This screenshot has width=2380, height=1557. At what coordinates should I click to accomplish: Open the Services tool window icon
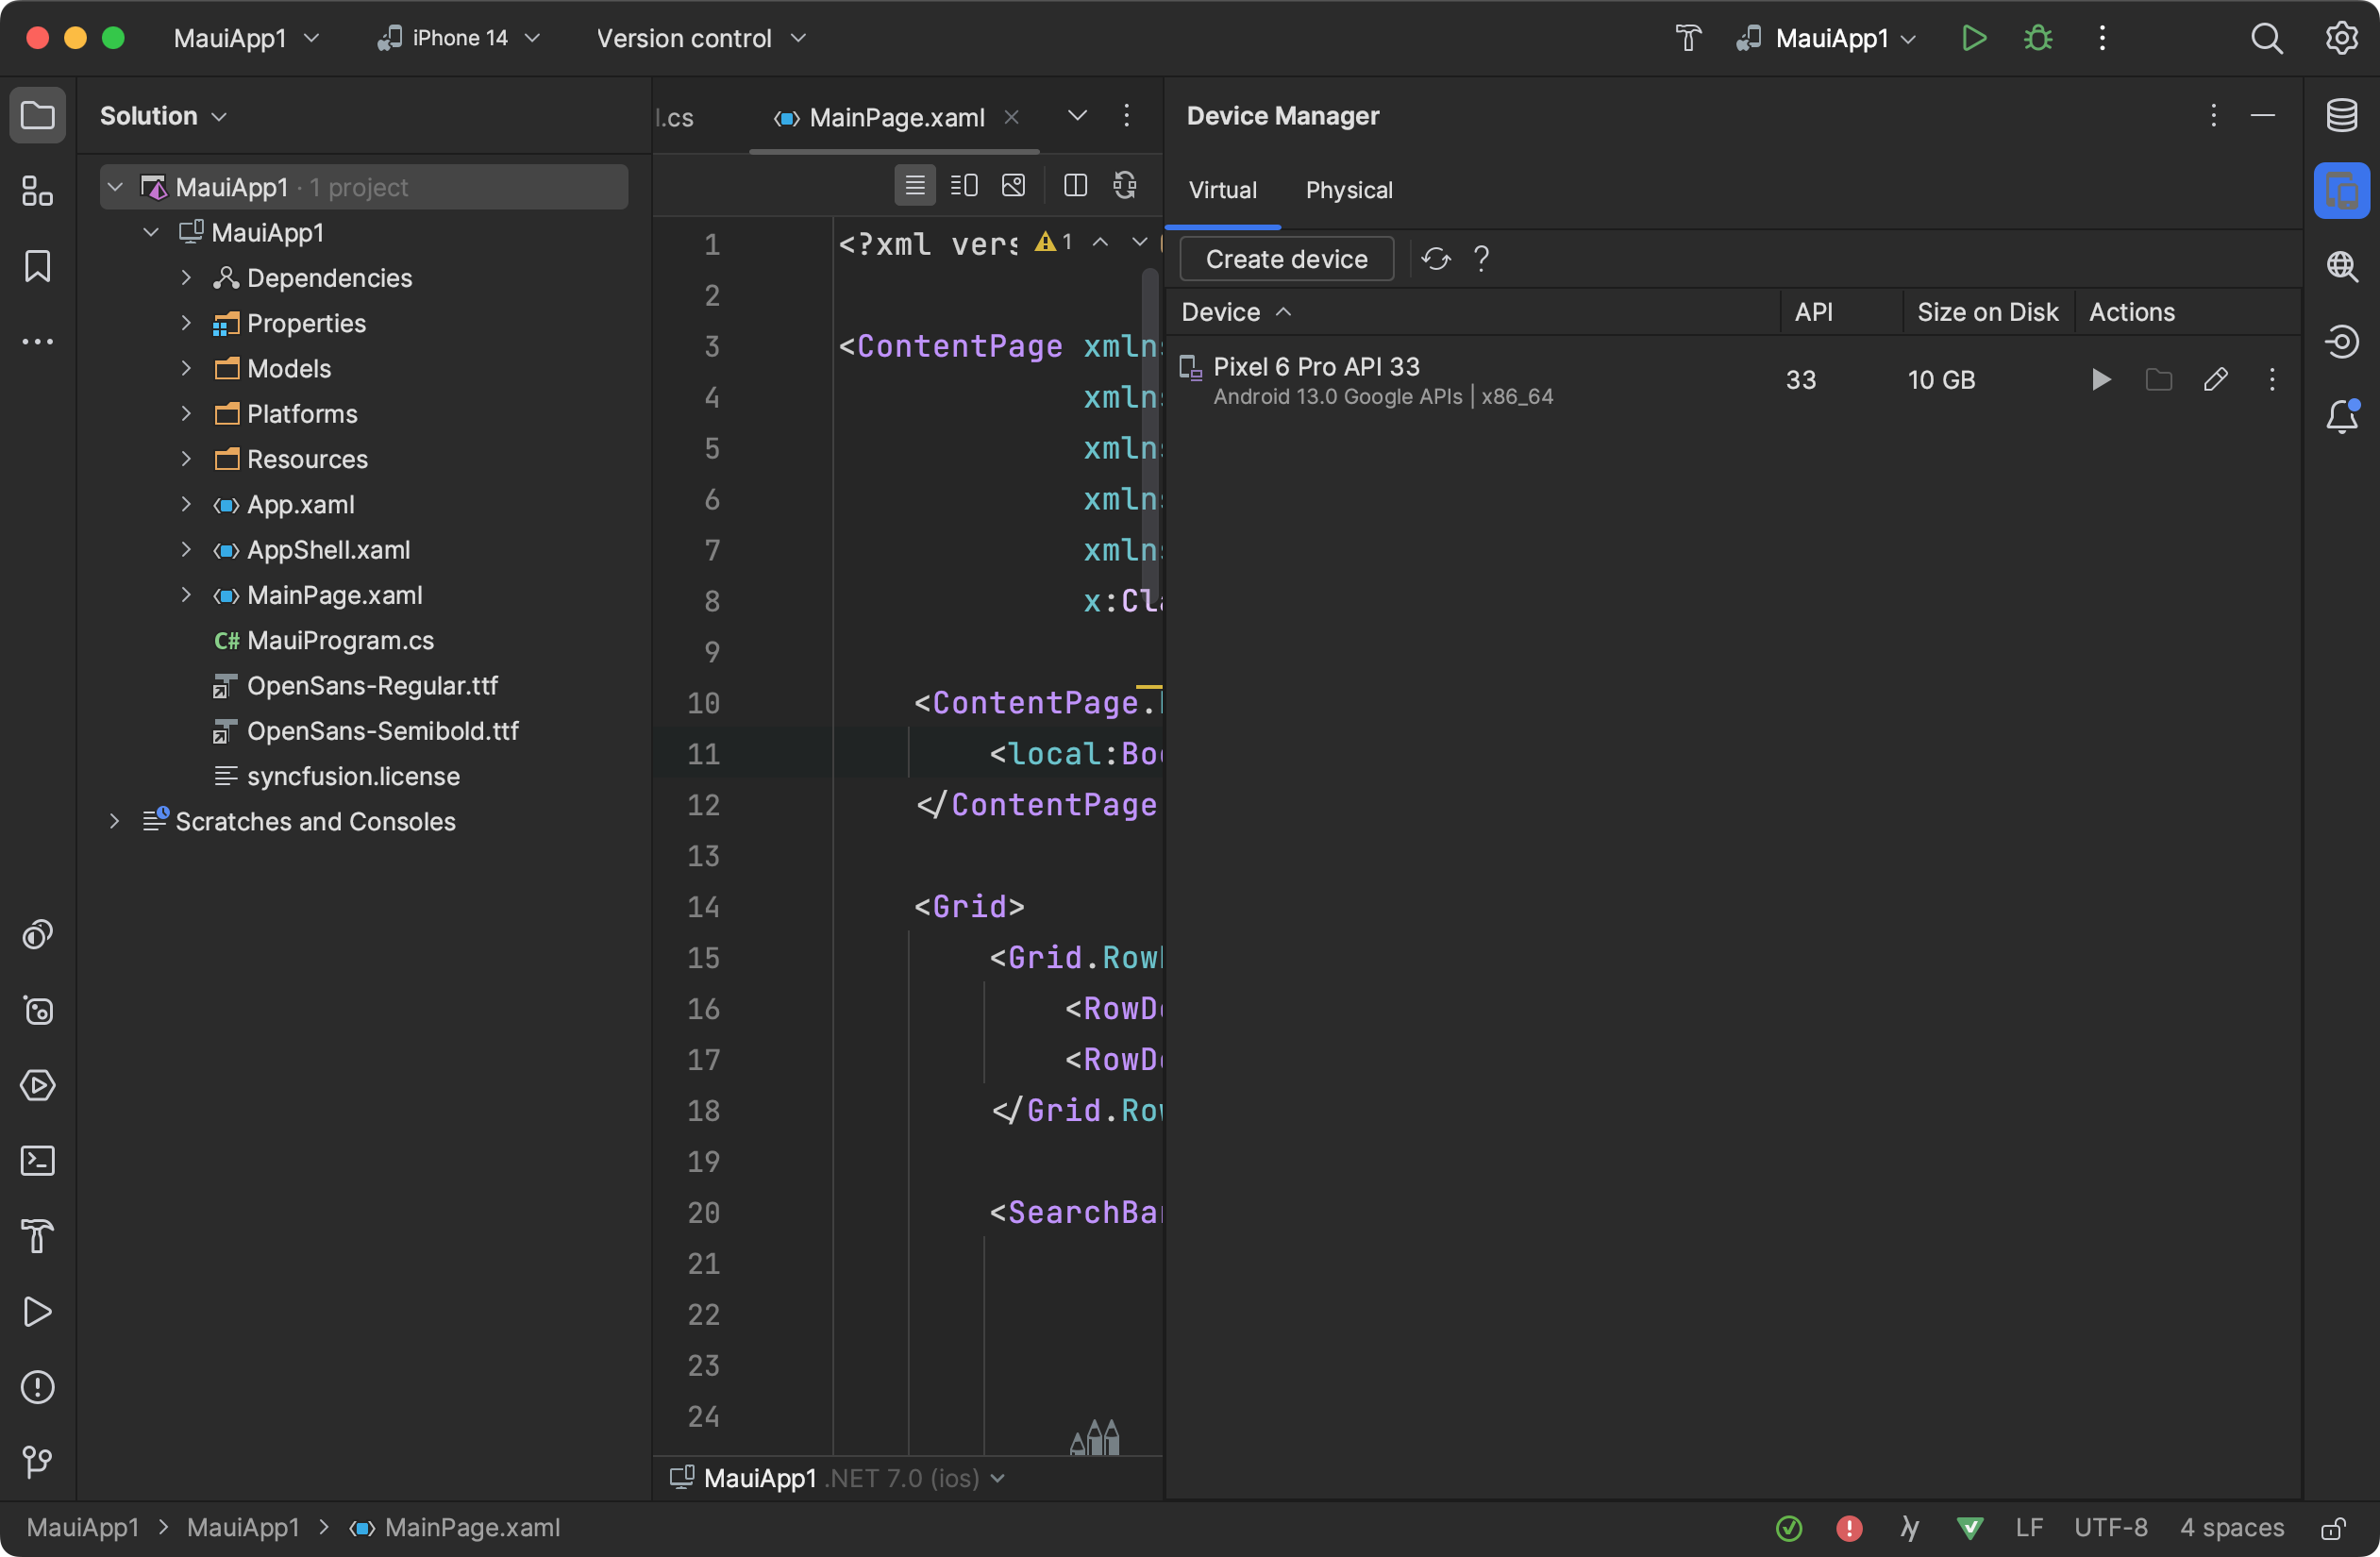point(37,1085)
